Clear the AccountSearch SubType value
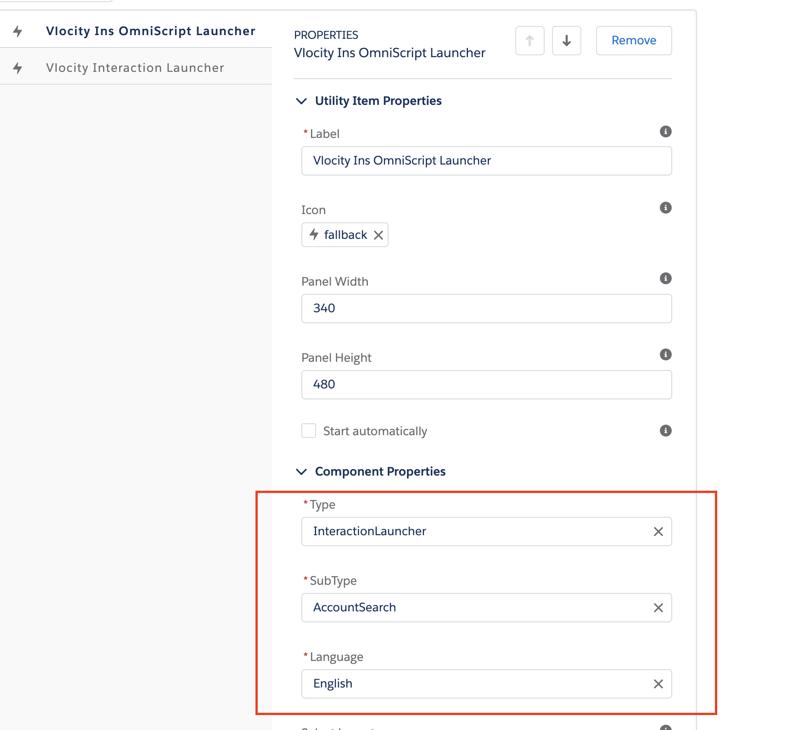 [x=658, y=608]
